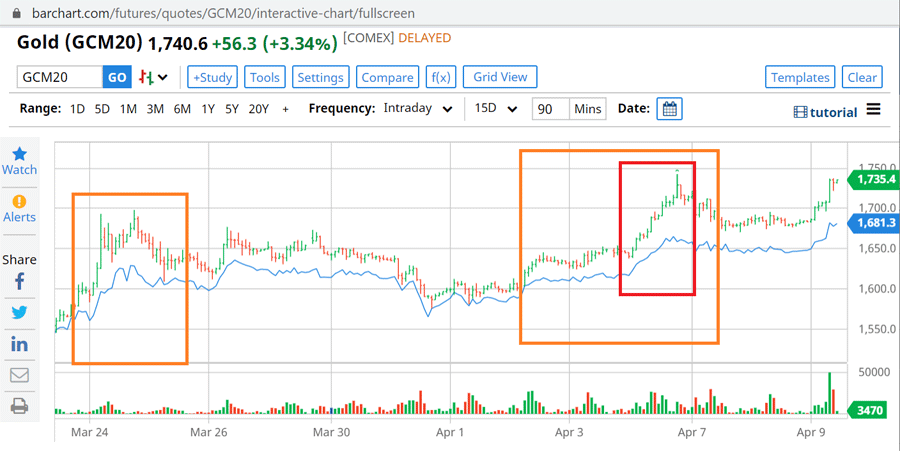Open the 15D period dropdown

(x=496, y=109)
